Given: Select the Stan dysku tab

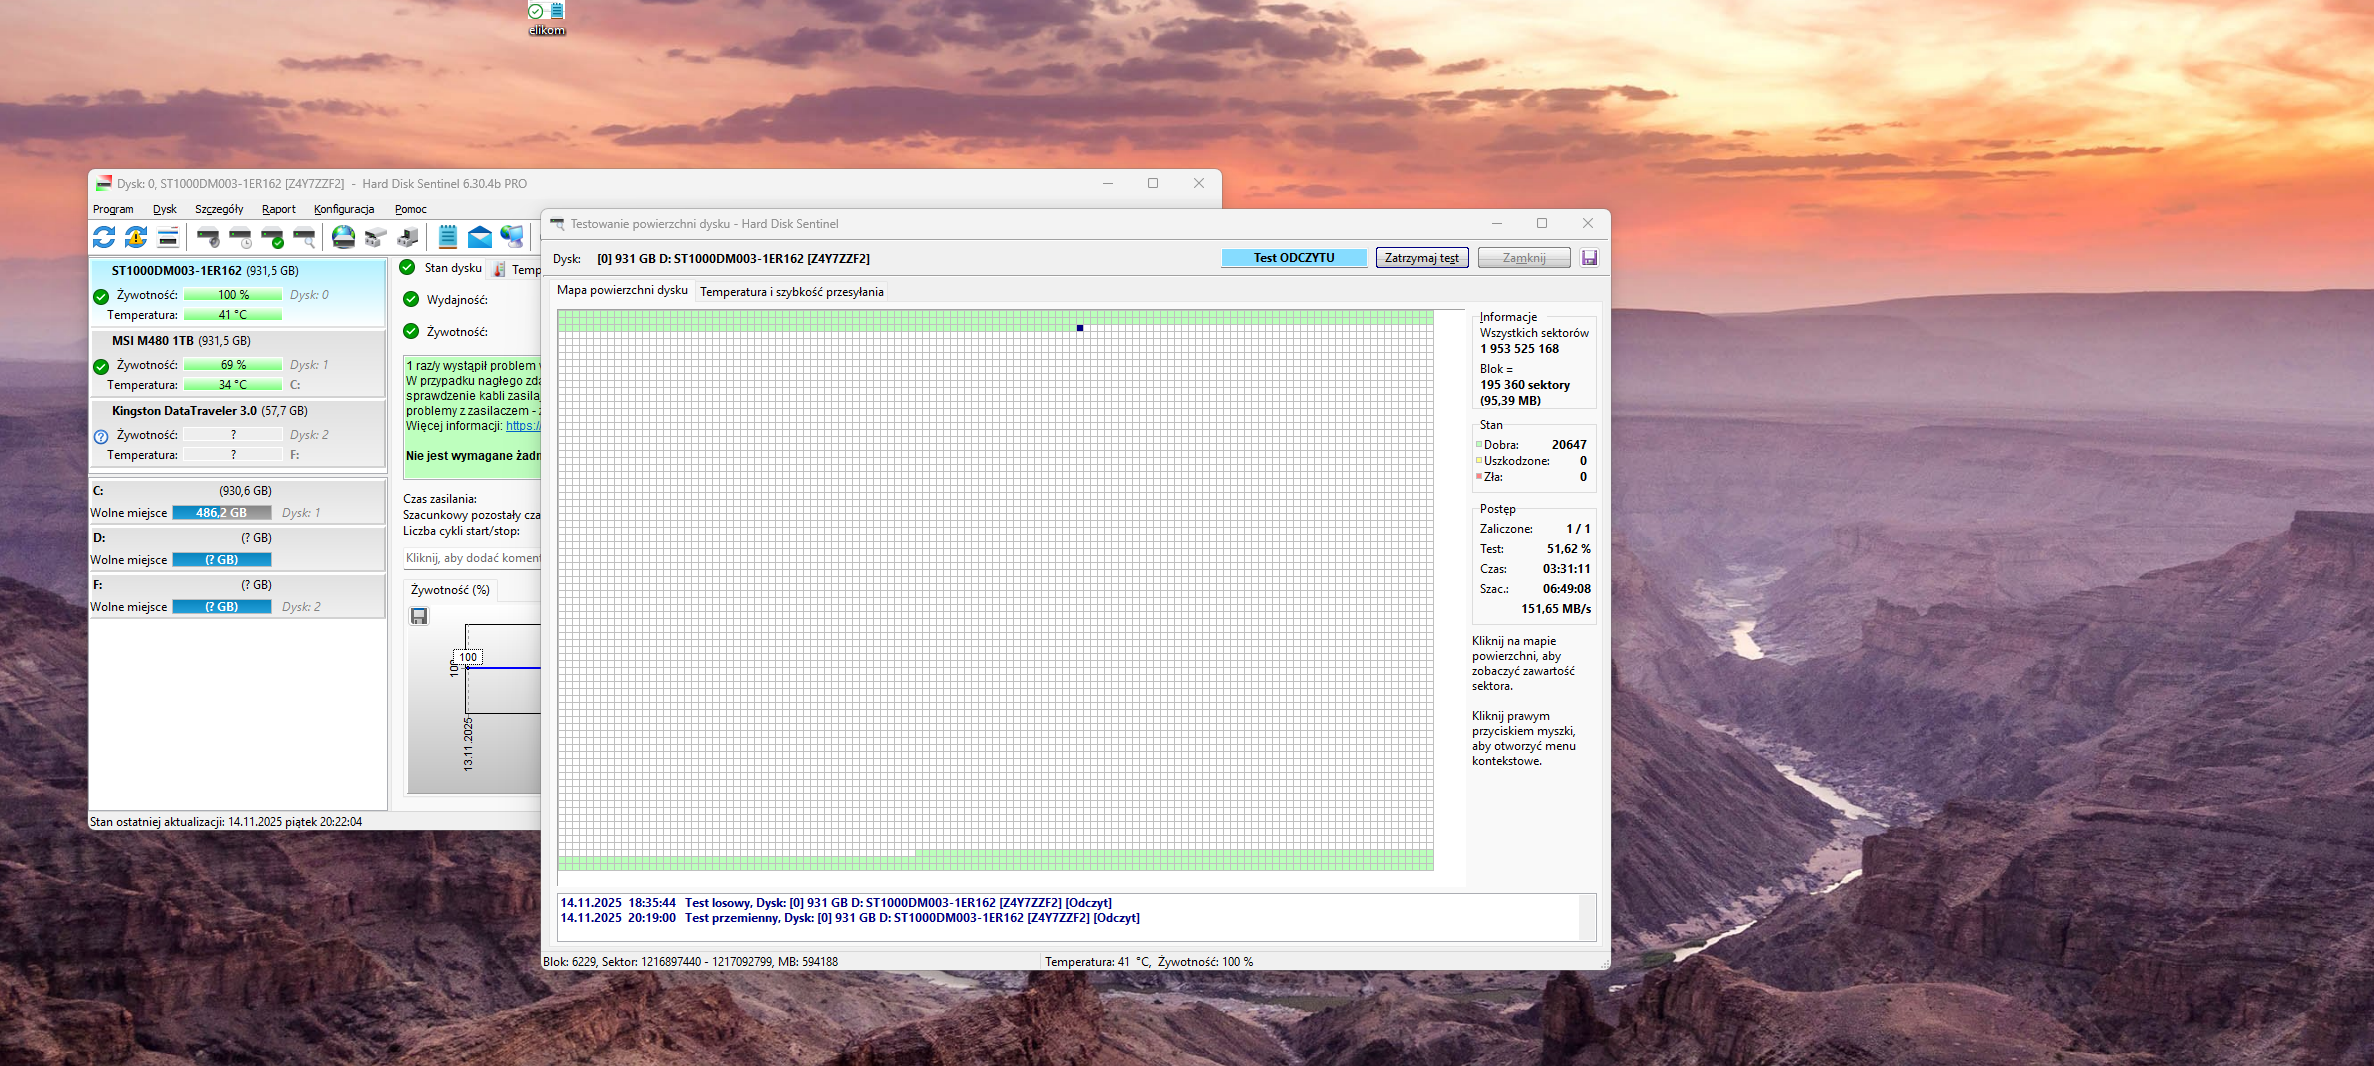Looking at the screenshot, I should click(x=452, y=268).
